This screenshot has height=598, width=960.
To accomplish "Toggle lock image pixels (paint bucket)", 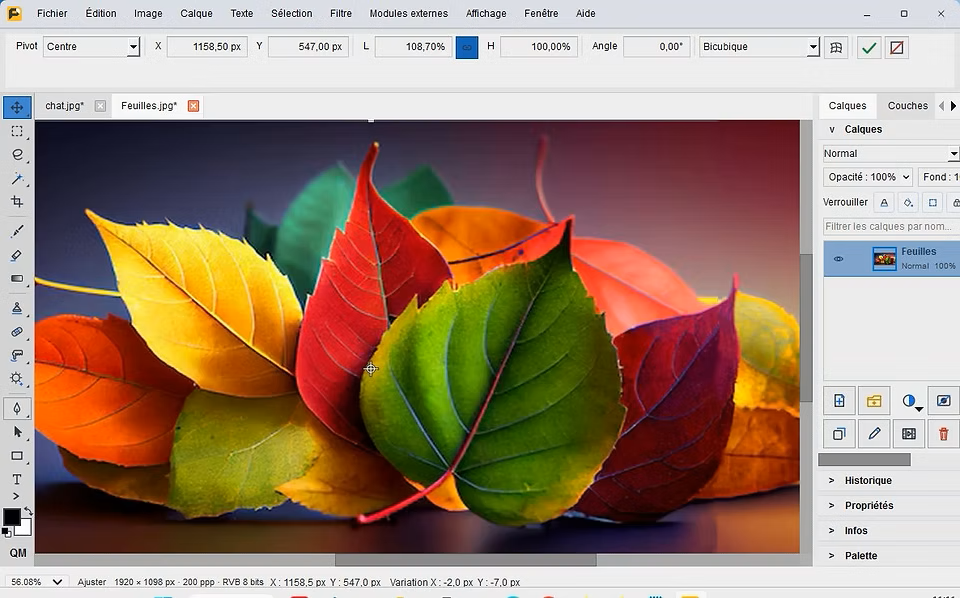I will (908, 203).
